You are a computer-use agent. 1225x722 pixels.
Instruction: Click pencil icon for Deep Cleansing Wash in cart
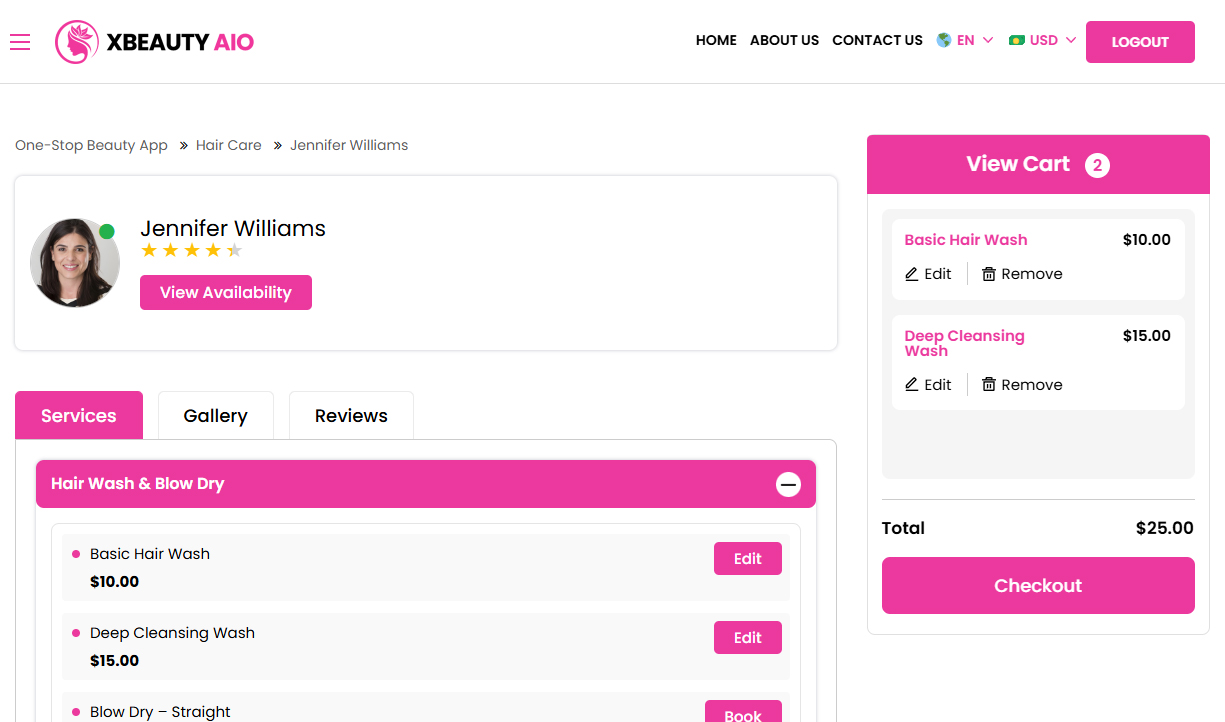tap(911, 385)
